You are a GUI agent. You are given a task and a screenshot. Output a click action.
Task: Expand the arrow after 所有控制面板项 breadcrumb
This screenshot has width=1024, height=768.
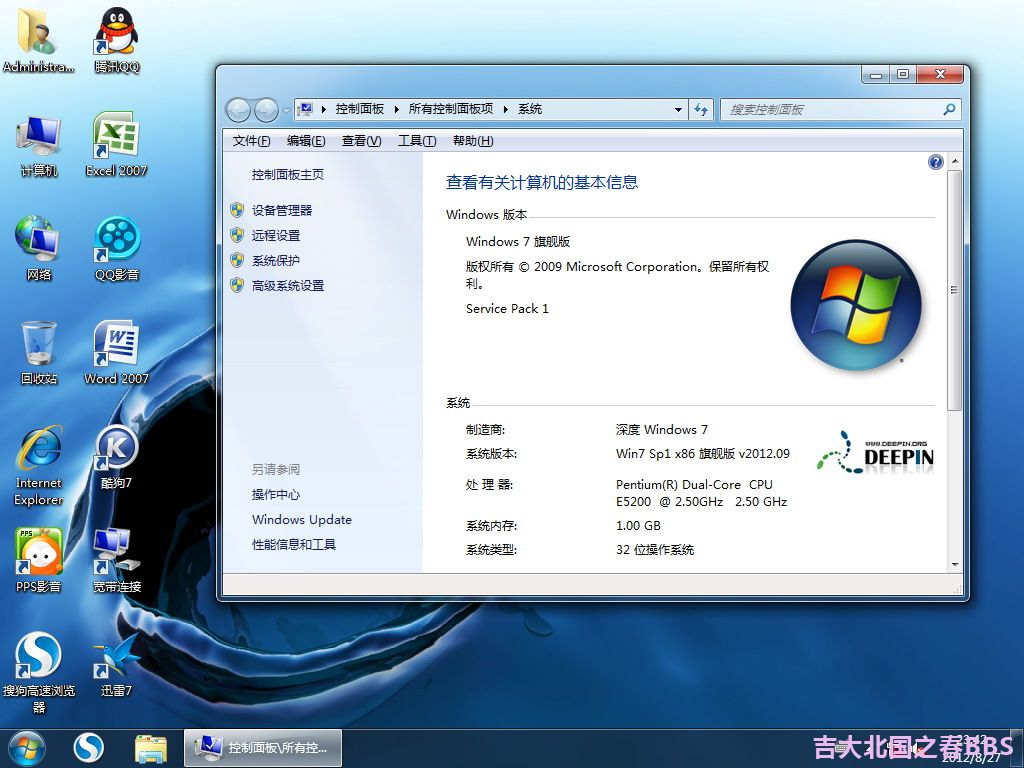505,109
